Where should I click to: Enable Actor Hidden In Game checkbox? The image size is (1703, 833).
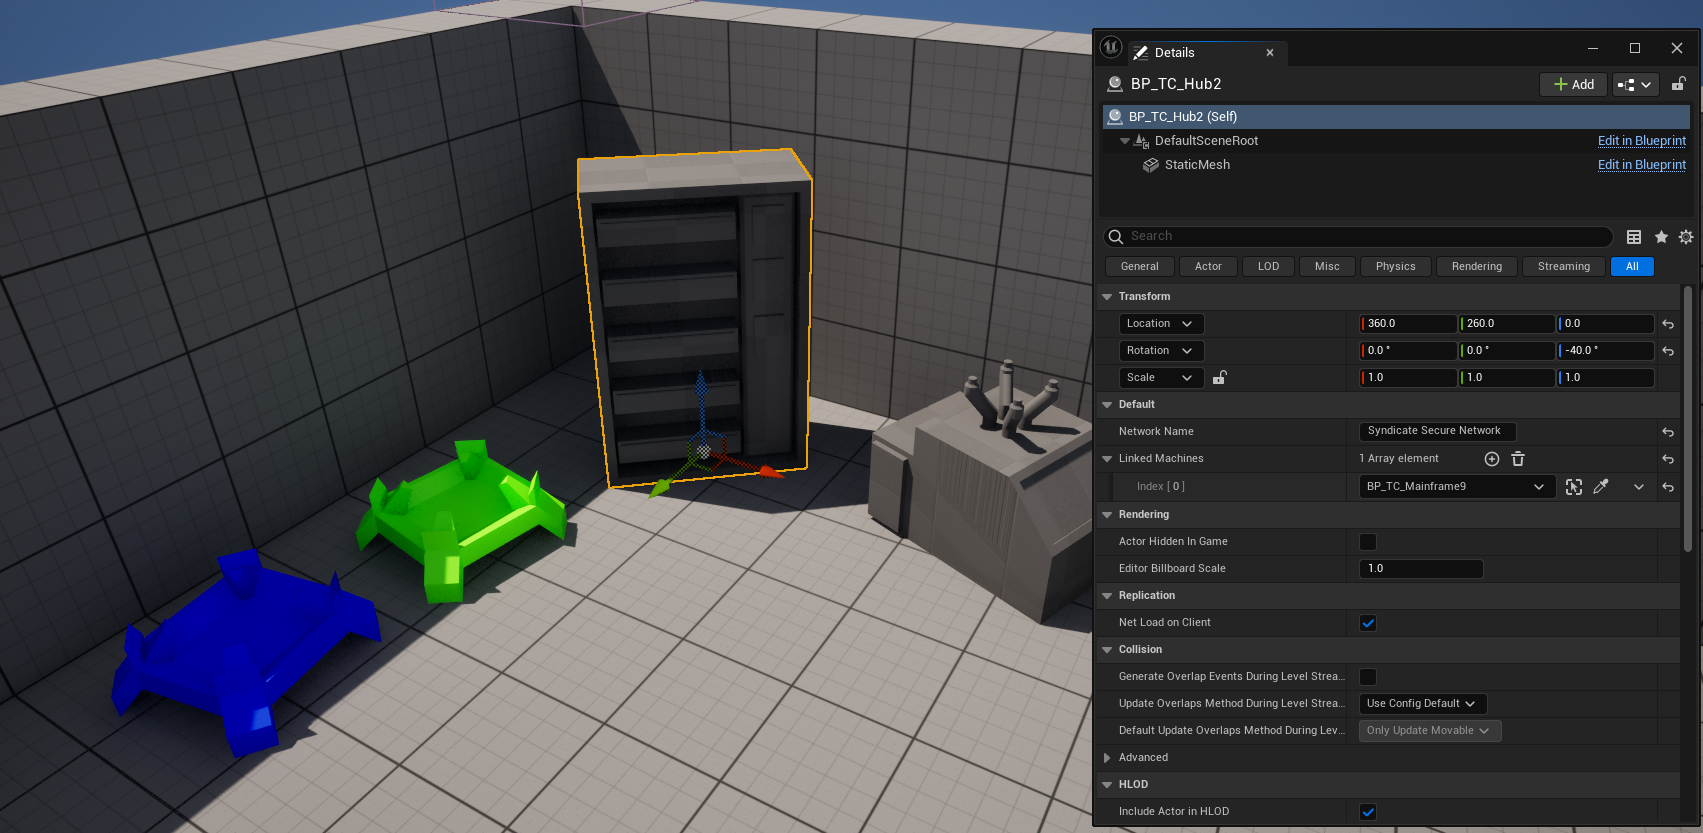point(1368,542)
